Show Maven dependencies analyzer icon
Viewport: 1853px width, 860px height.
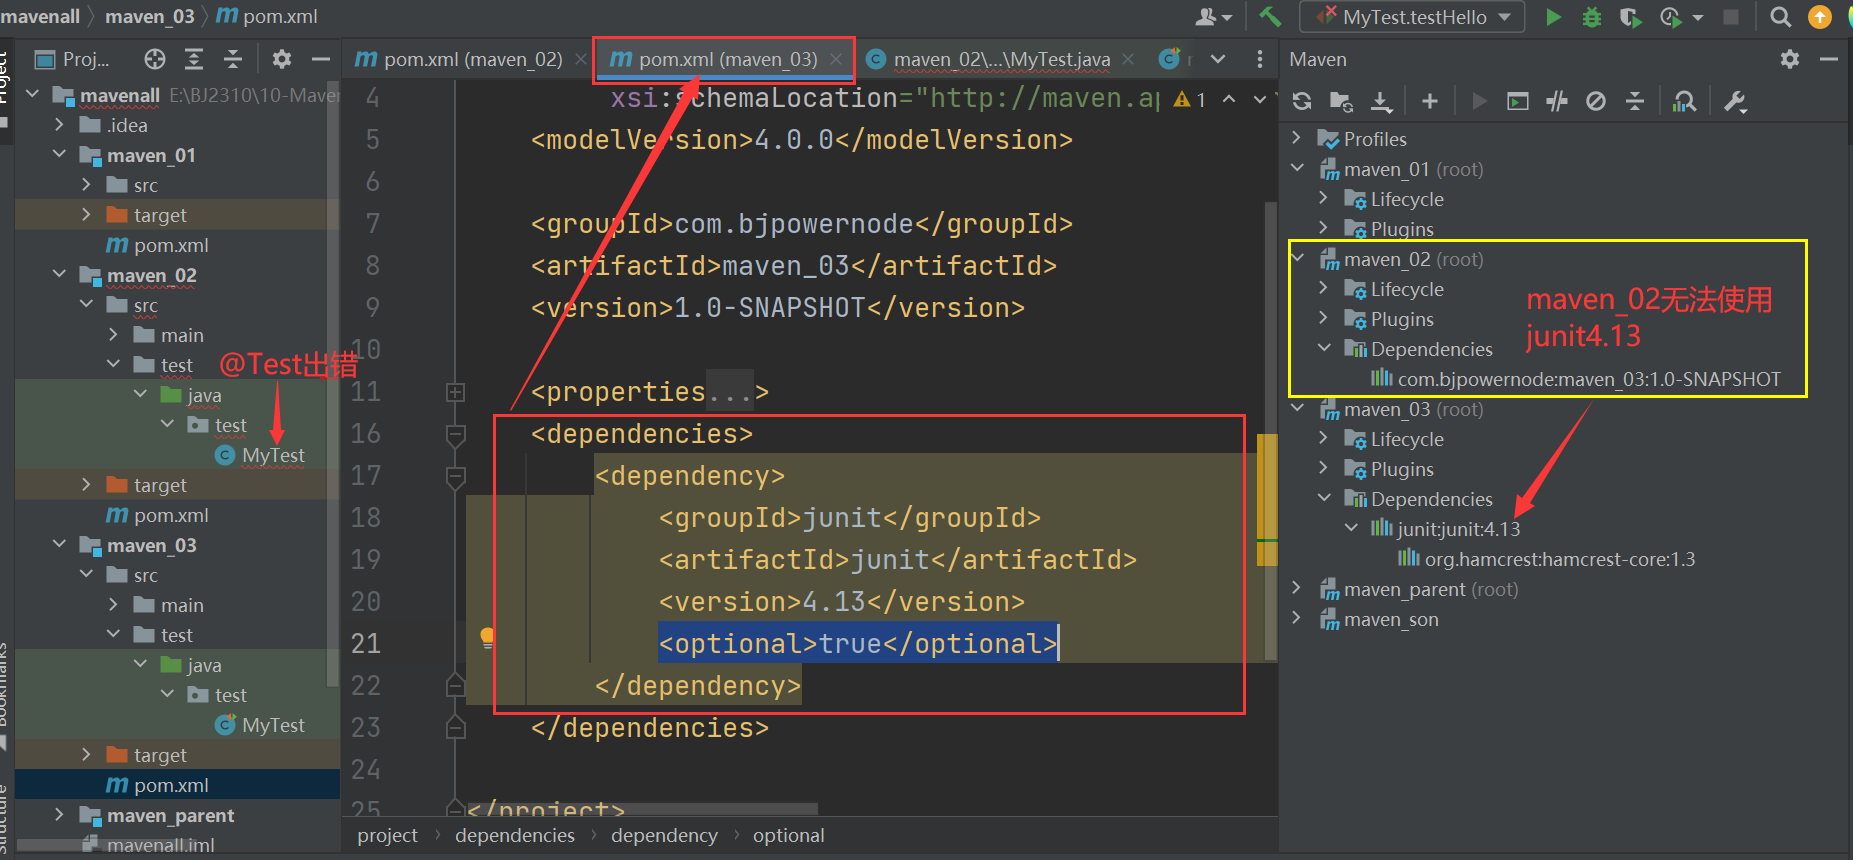[1685, 101]
